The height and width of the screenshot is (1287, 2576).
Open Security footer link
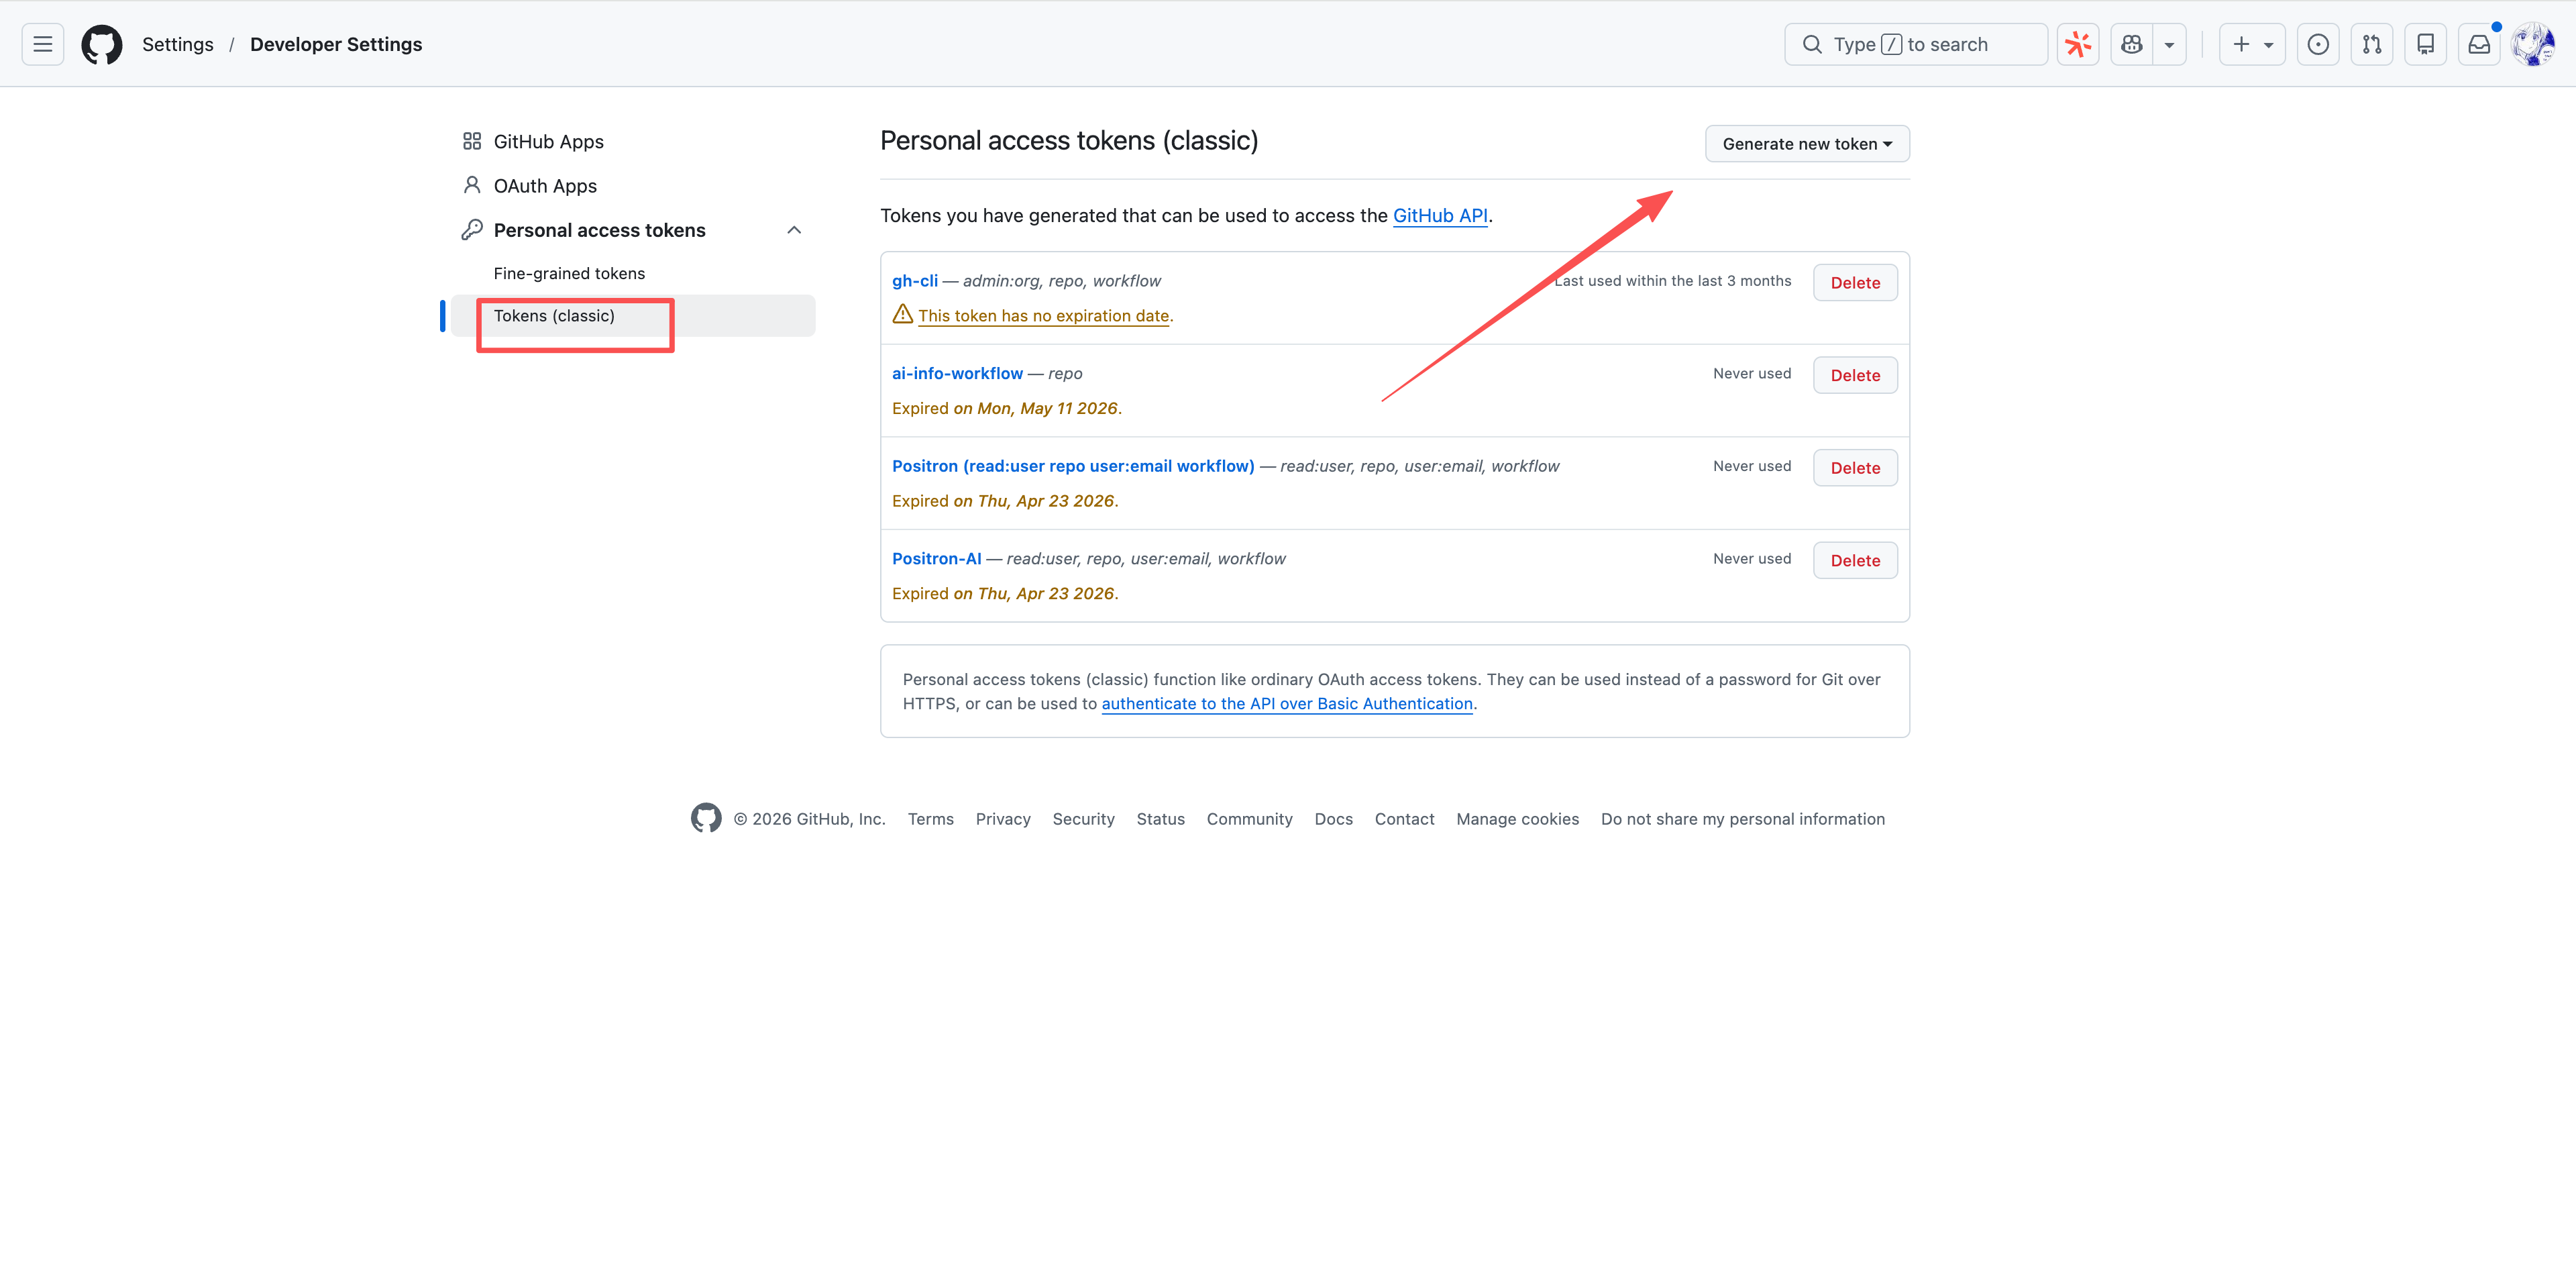pos(1083,818)
